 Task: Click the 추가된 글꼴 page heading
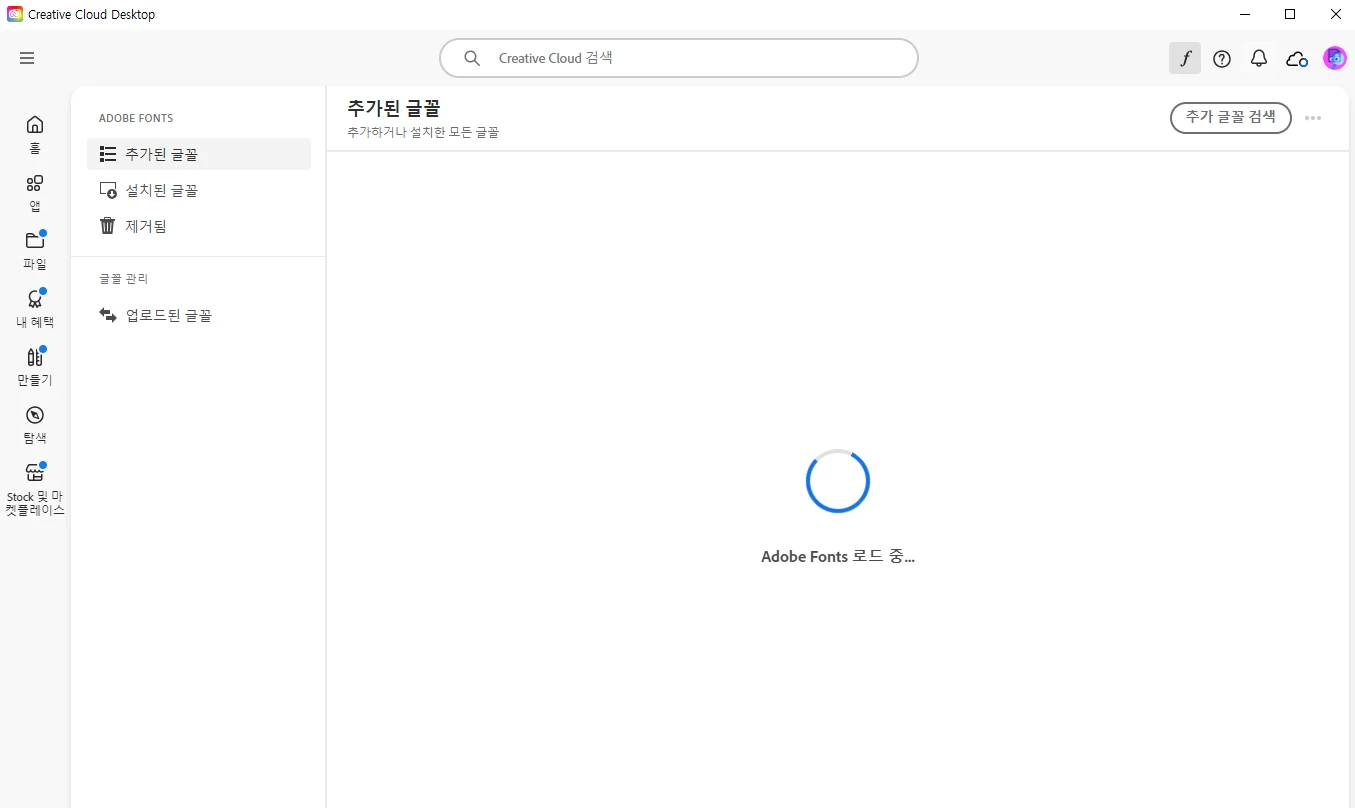click(x=394, y=108)
